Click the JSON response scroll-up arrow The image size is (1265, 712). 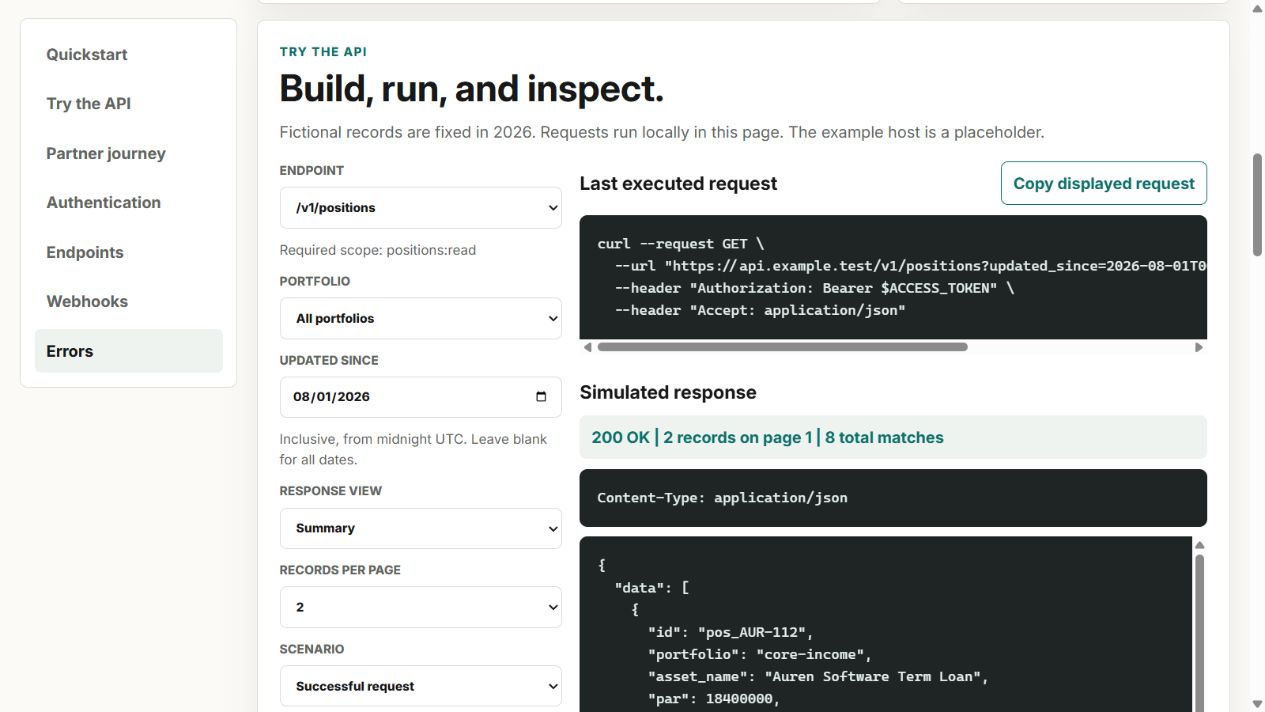click(1199, 545)
